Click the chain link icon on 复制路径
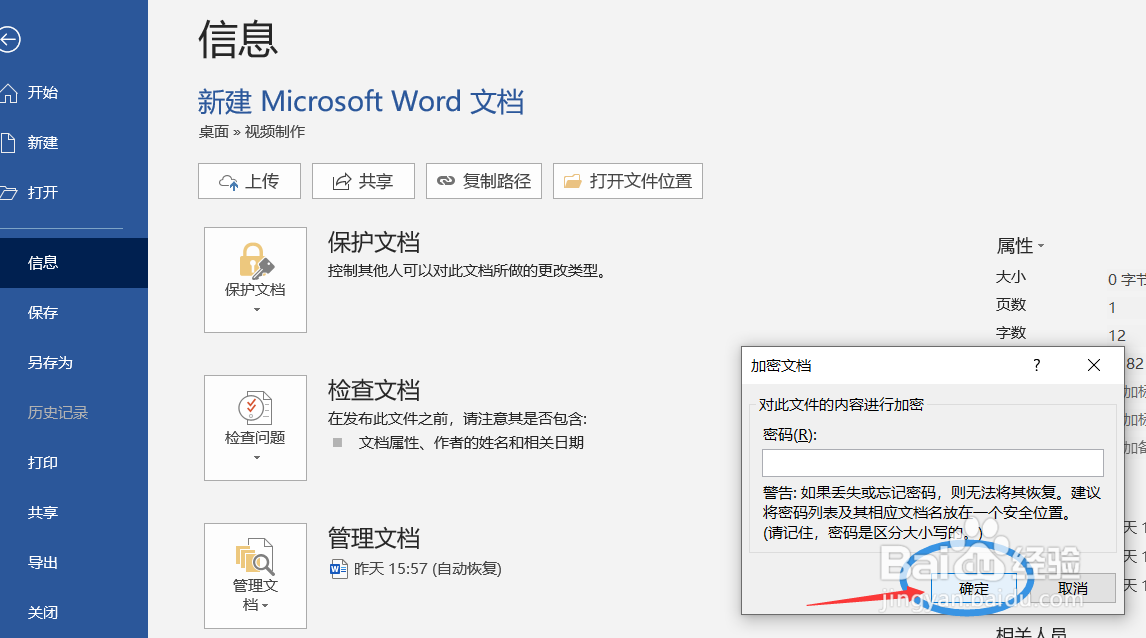1146x638 pixels. pyautogui.click(x=446, y=181)
